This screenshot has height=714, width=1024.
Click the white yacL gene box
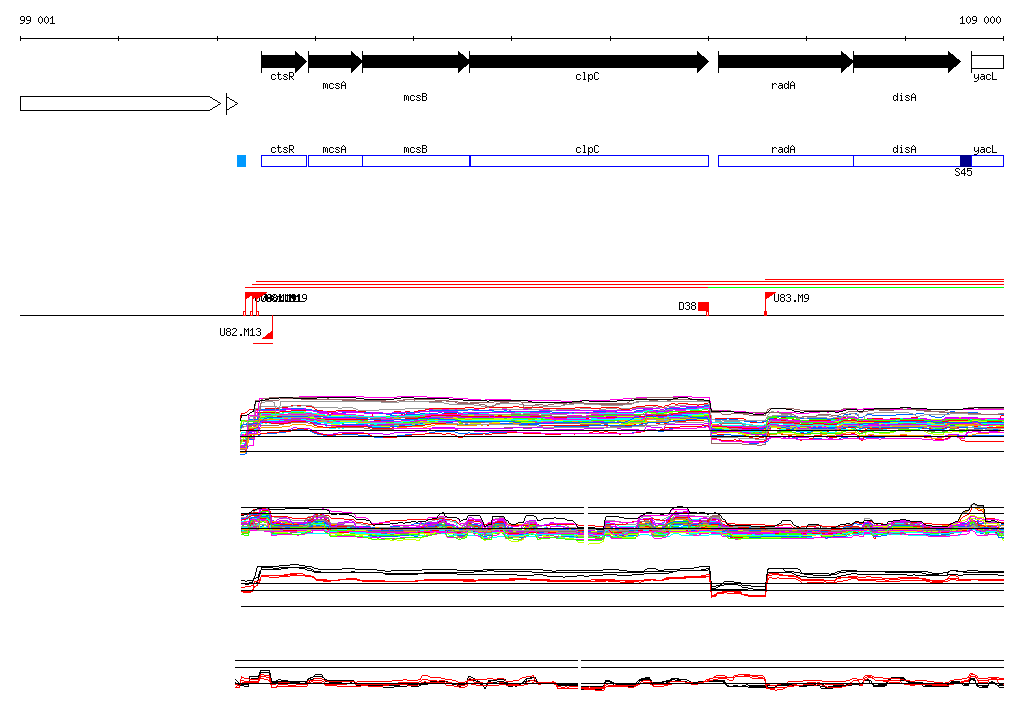tap(987, 62)
